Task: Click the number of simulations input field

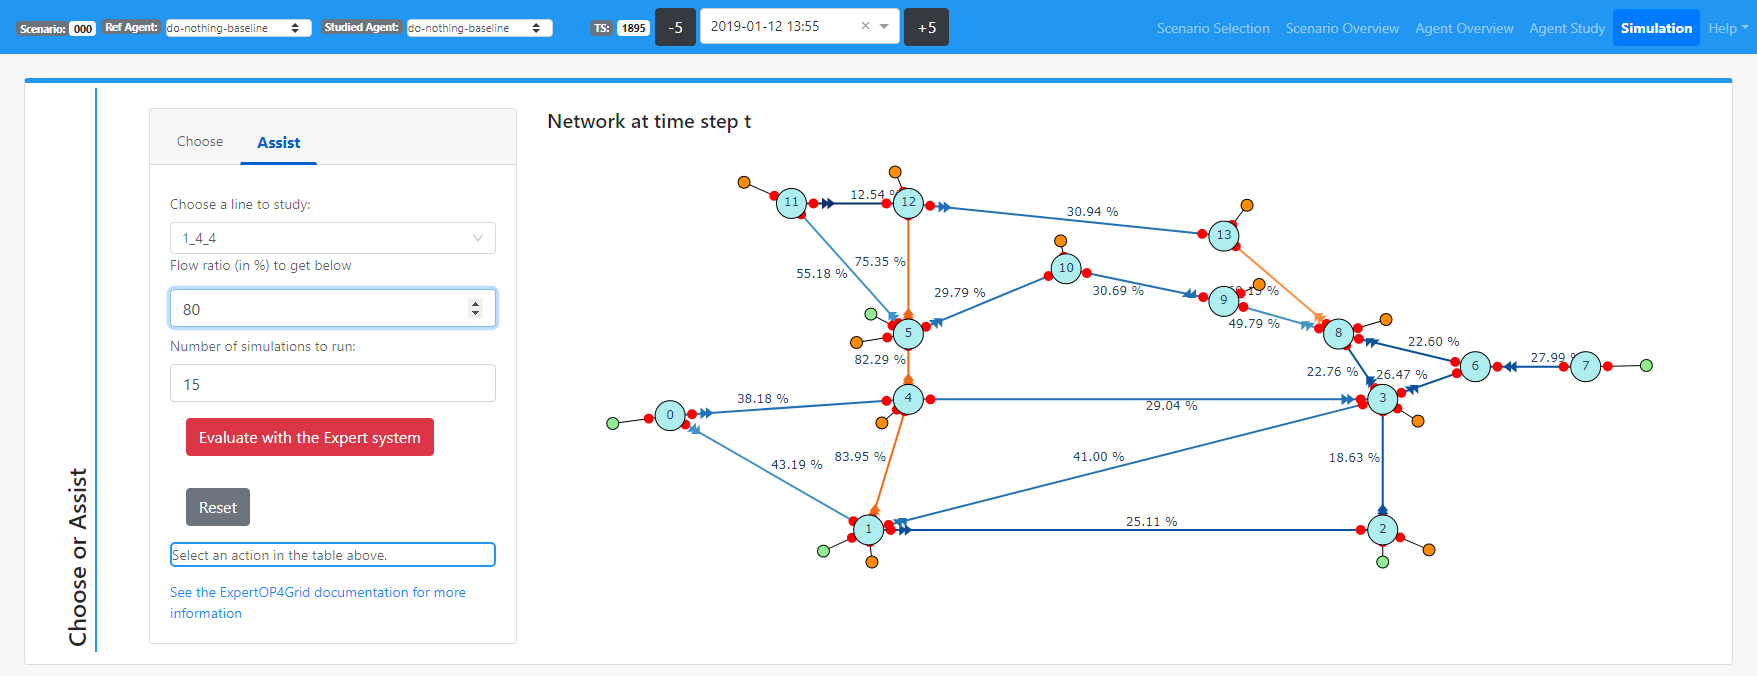Action: [333, 384]
